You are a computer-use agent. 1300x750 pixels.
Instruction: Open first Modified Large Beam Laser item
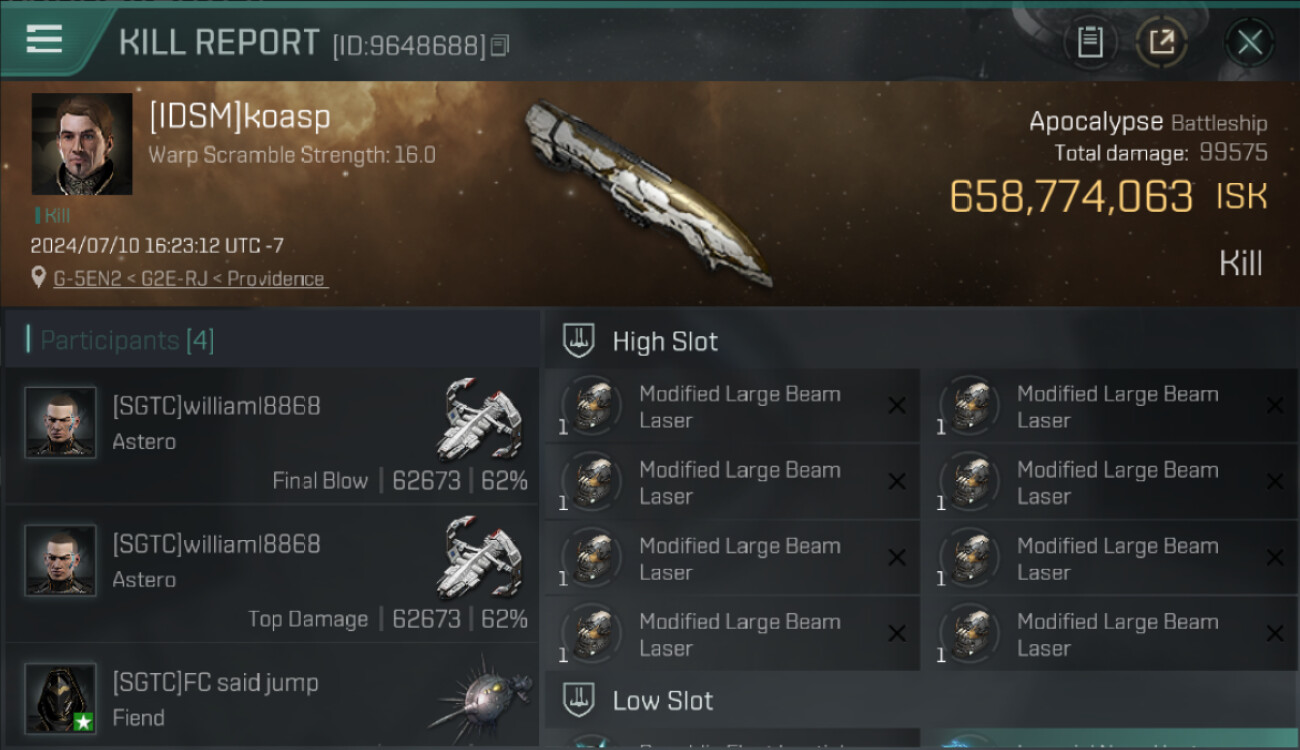pos(731,406)
